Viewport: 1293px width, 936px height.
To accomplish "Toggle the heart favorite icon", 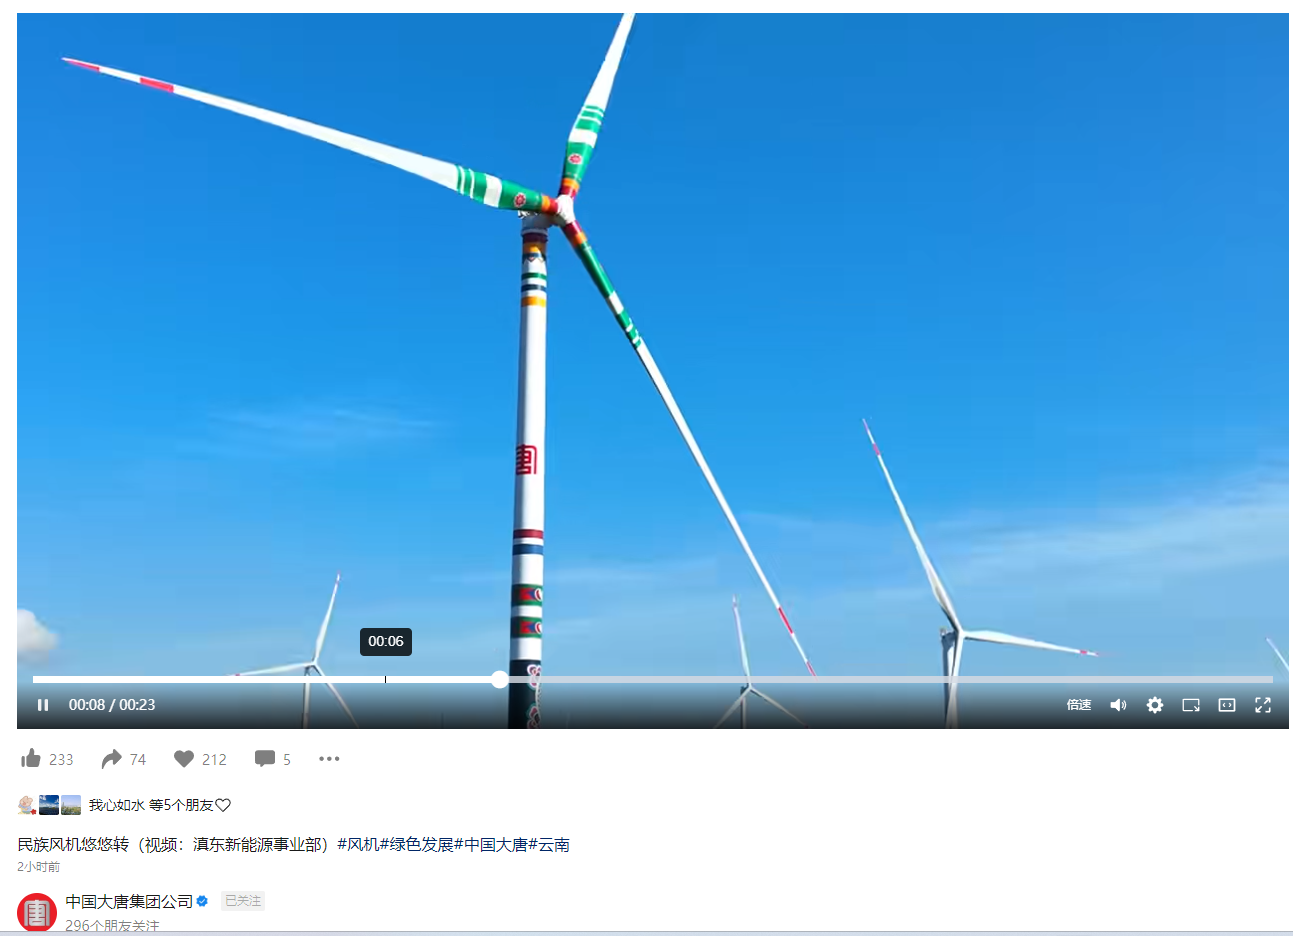I will click(x=184, y=759).
